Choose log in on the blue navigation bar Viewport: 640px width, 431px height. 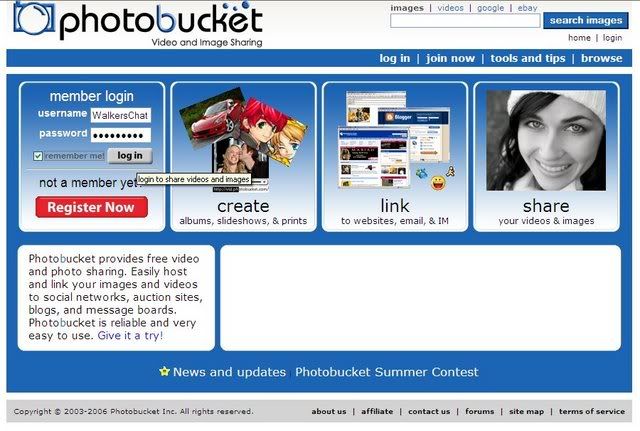pos(395,58)
